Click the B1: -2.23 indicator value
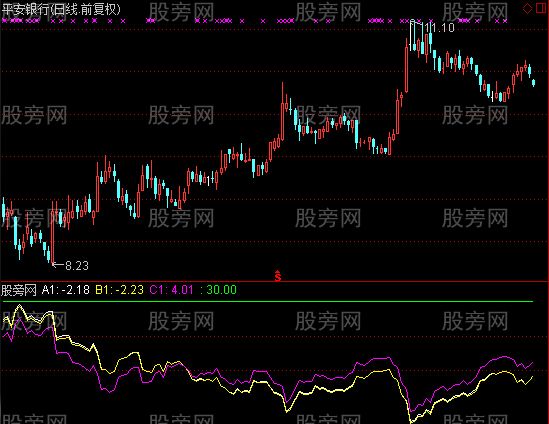This screenshot has height=424, width=549. (119, 290)
